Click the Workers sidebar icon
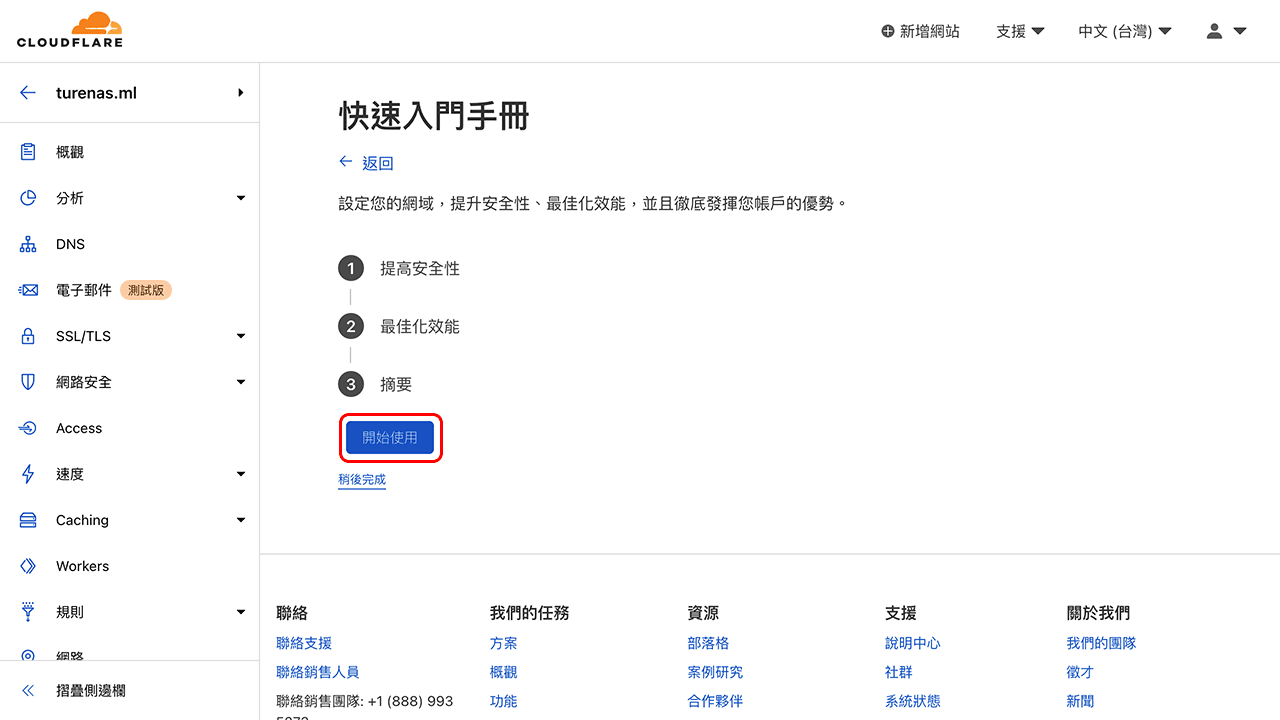 (x=28, y=565)
